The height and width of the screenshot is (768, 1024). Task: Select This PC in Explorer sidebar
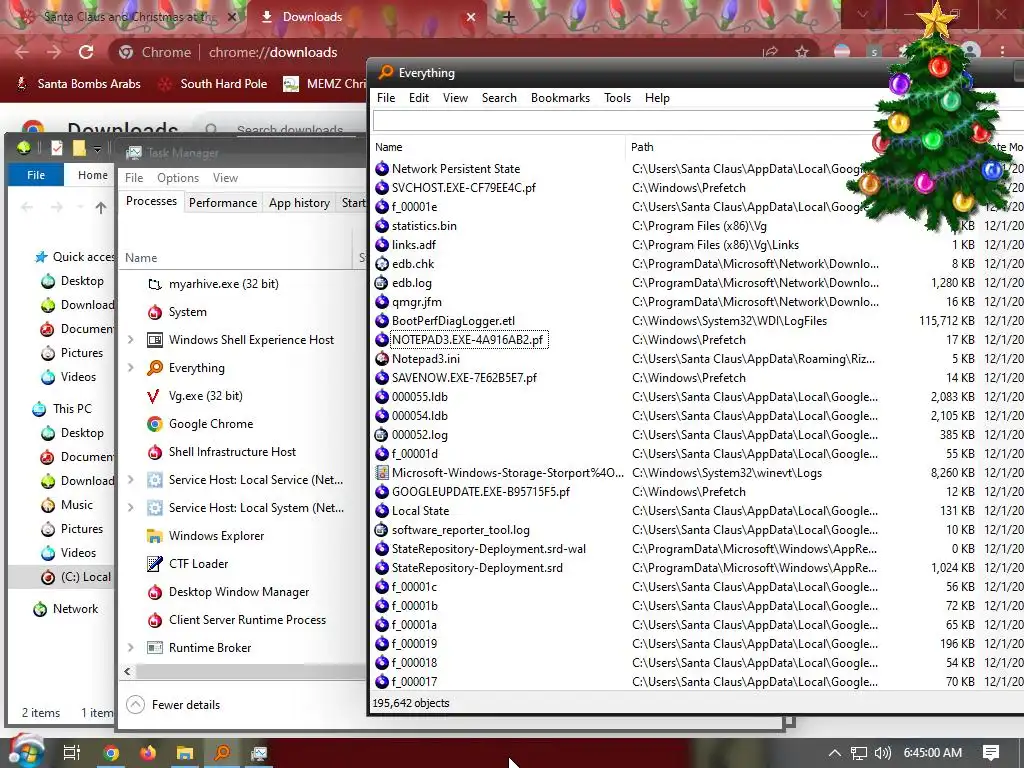point(62,409)
